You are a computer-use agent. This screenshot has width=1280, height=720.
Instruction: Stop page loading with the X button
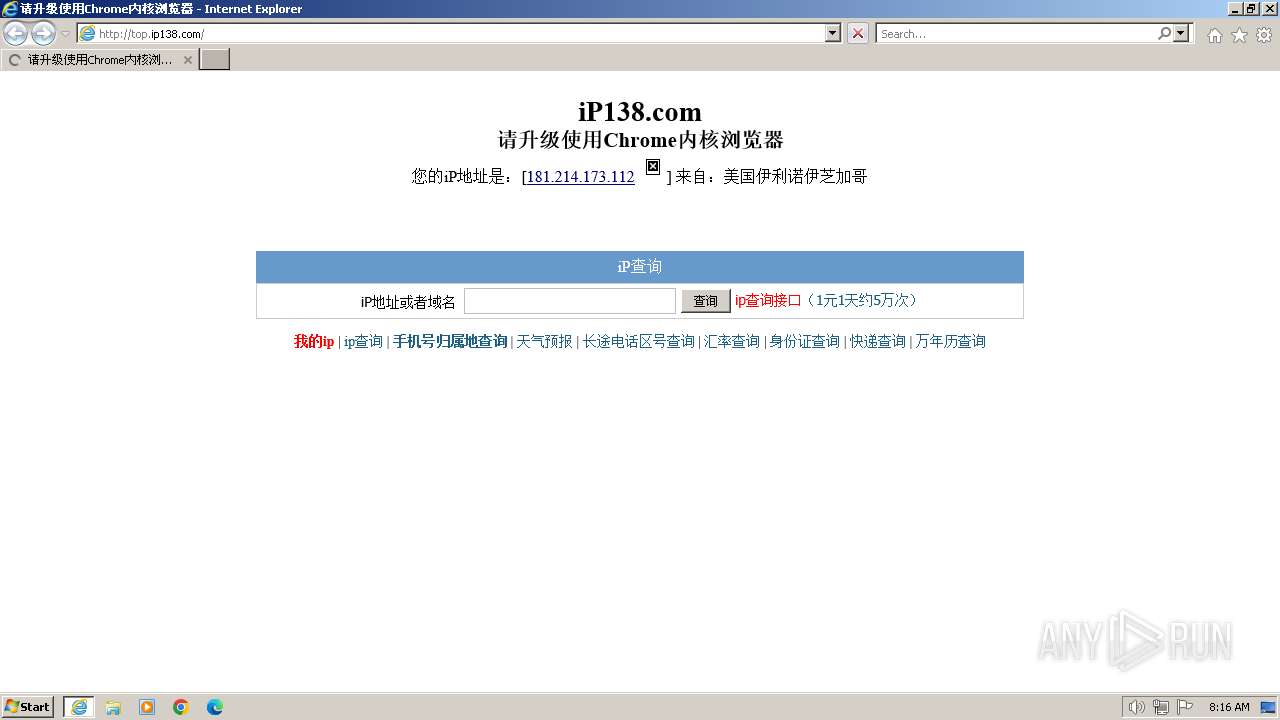click(858, 34)
